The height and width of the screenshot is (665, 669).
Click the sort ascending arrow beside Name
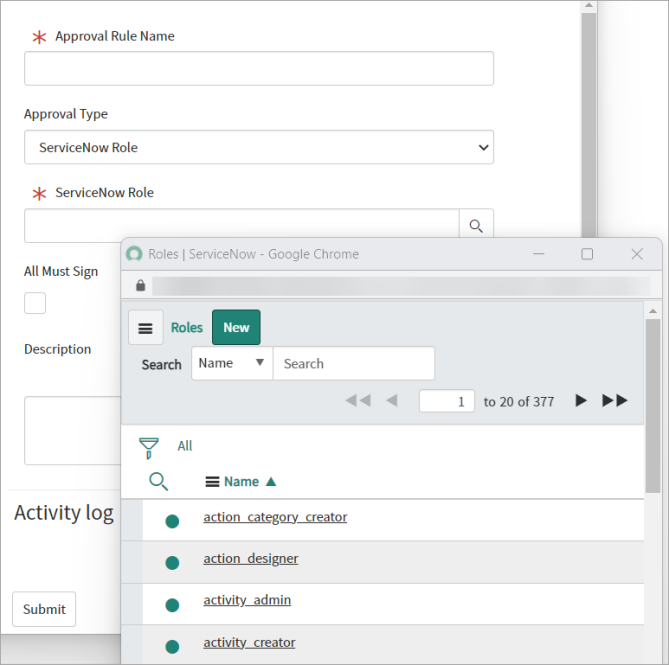271,482
